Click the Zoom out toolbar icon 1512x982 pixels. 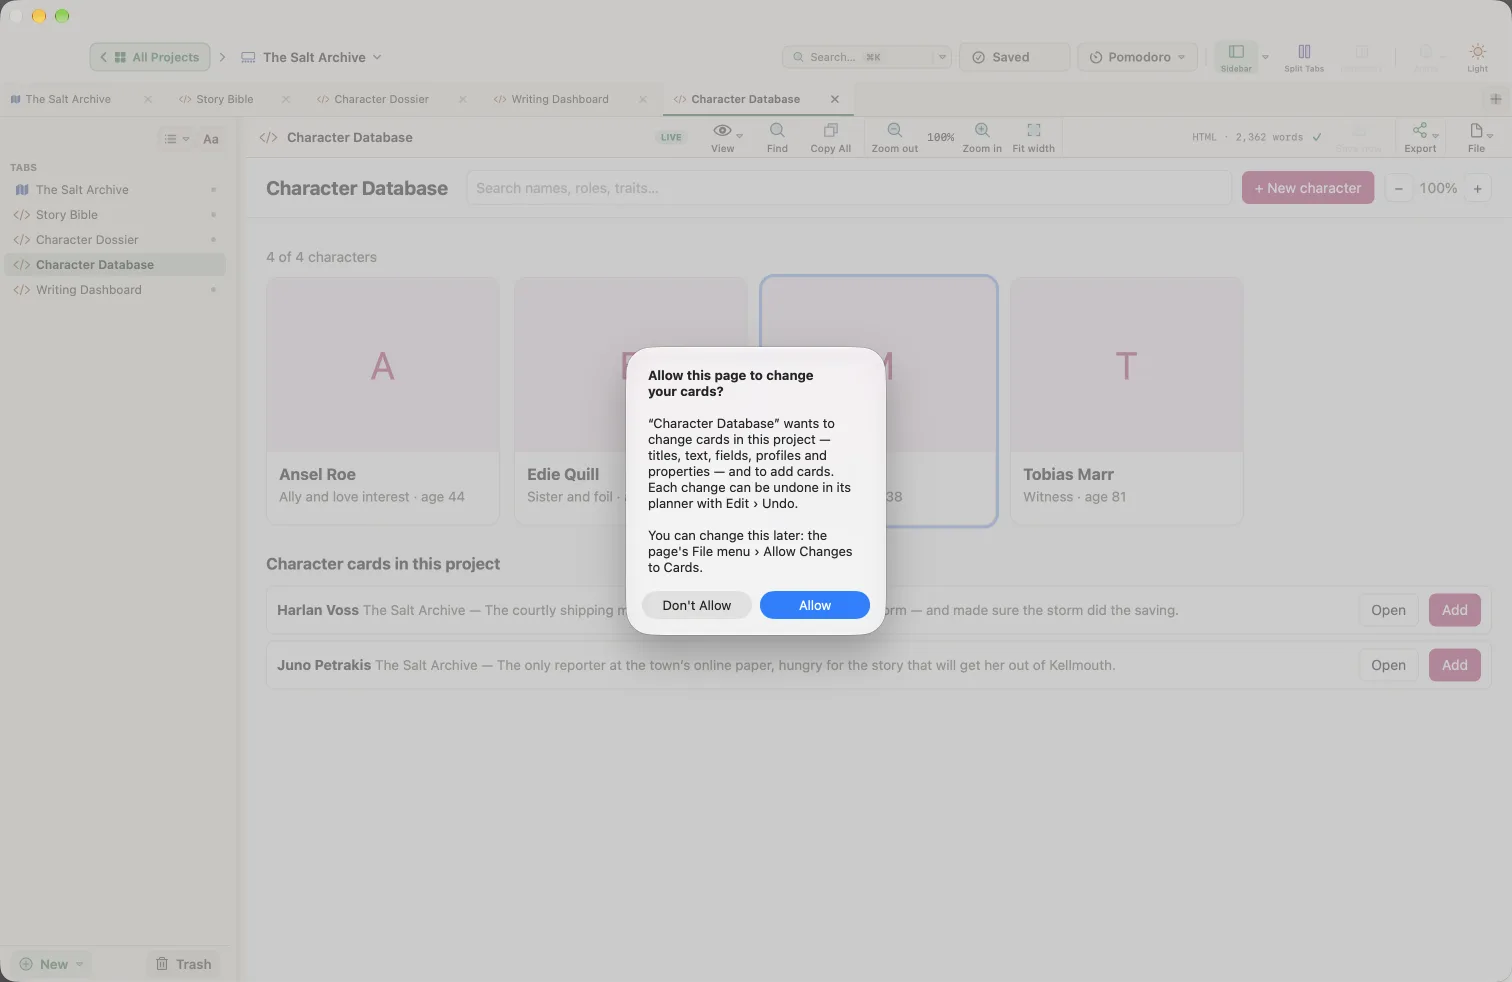coord(895,131)
